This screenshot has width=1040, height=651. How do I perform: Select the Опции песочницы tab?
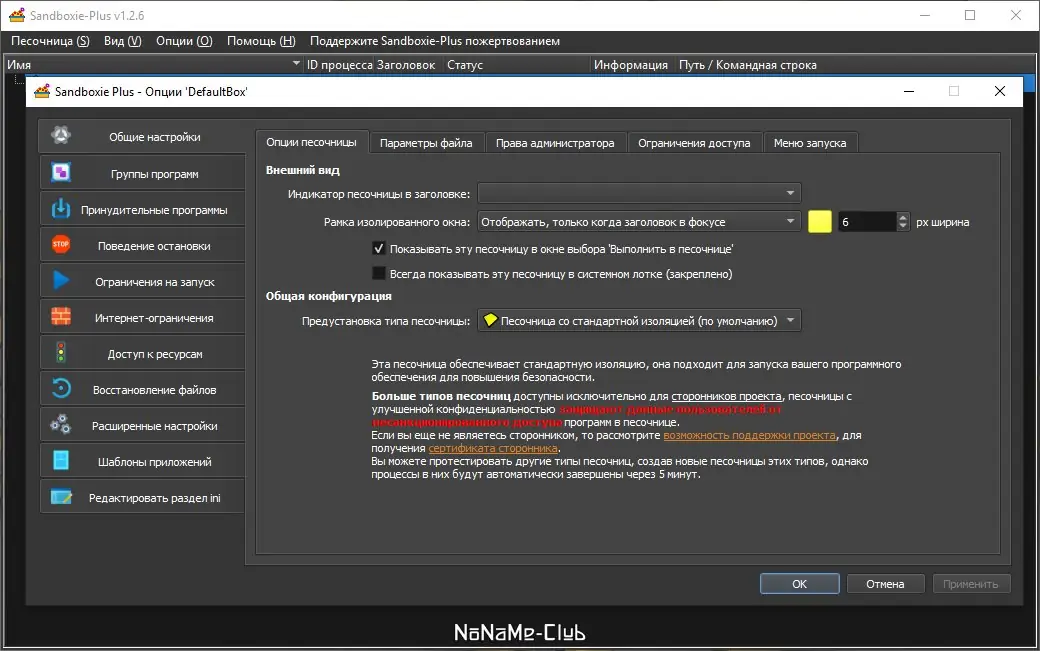312,142
